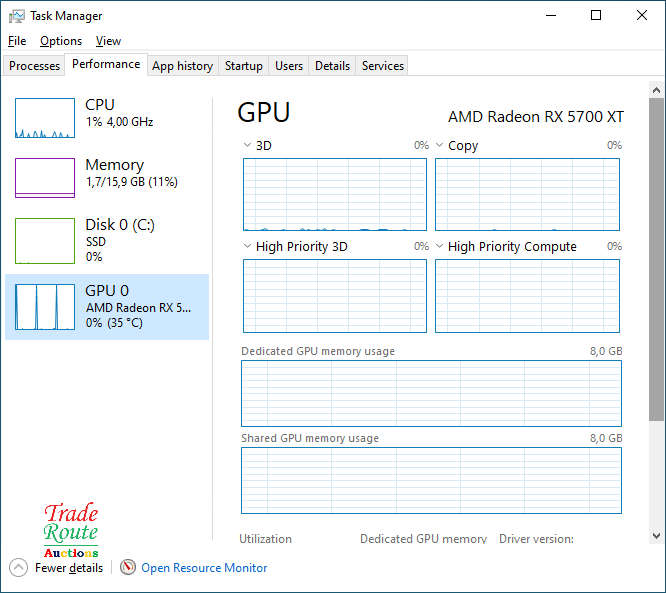
Task: Switch to the Startup tab
Action: (243, 66)
